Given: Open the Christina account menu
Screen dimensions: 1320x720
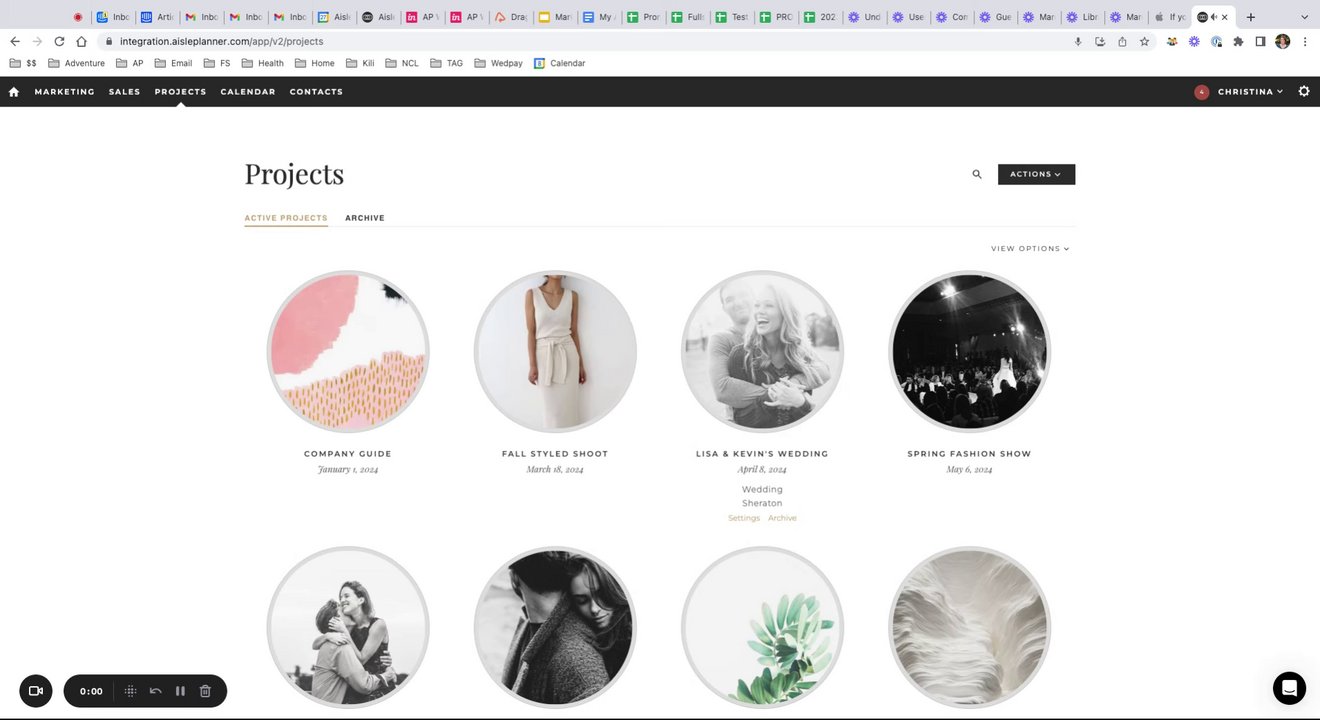Looking at the screenshot, I should (x=1250, y=92).
